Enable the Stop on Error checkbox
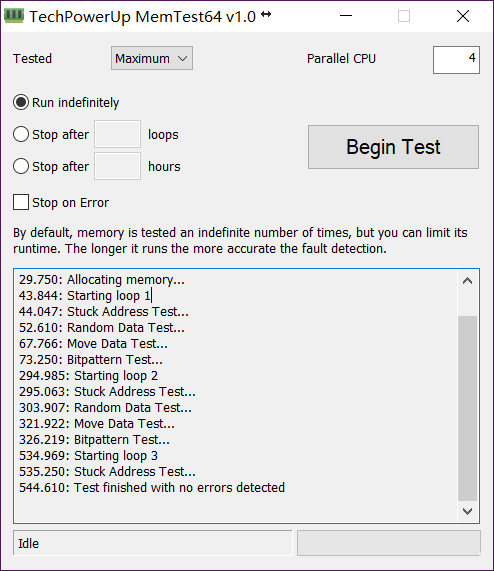This screenshot has height=571, width=494. point(21,202)
